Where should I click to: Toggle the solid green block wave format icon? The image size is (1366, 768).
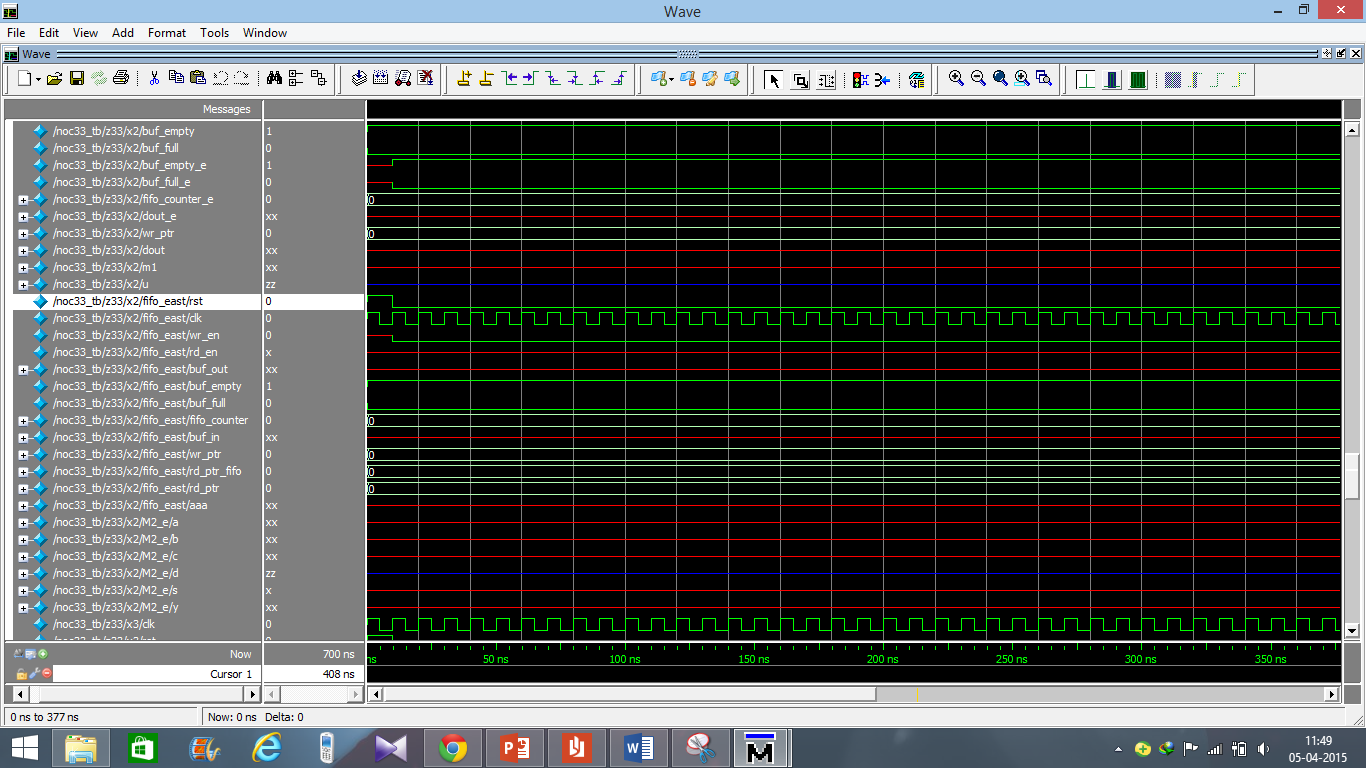coord(1138,79)
